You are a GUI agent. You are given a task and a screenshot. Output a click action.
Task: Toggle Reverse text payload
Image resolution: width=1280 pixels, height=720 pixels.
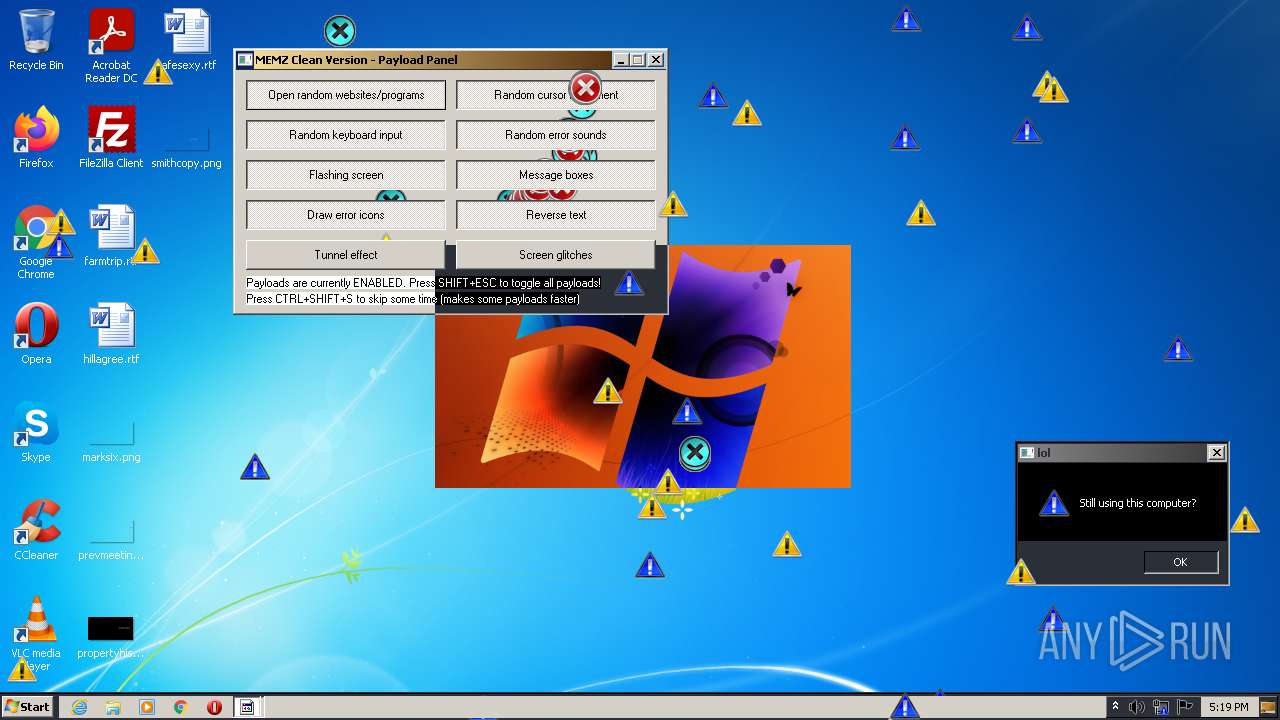click(x=556, y=215)
